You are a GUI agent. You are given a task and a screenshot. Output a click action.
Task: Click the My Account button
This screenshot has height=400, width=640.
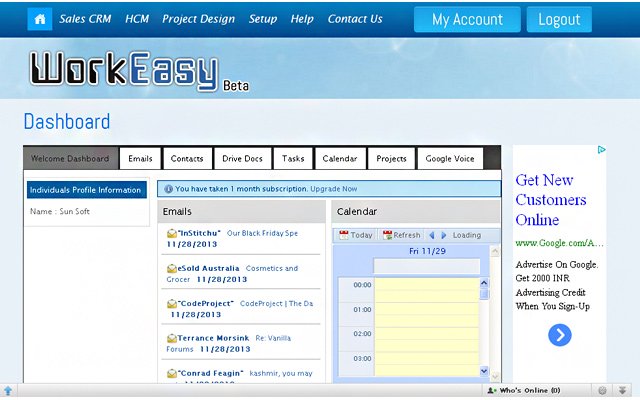(467, 19)
